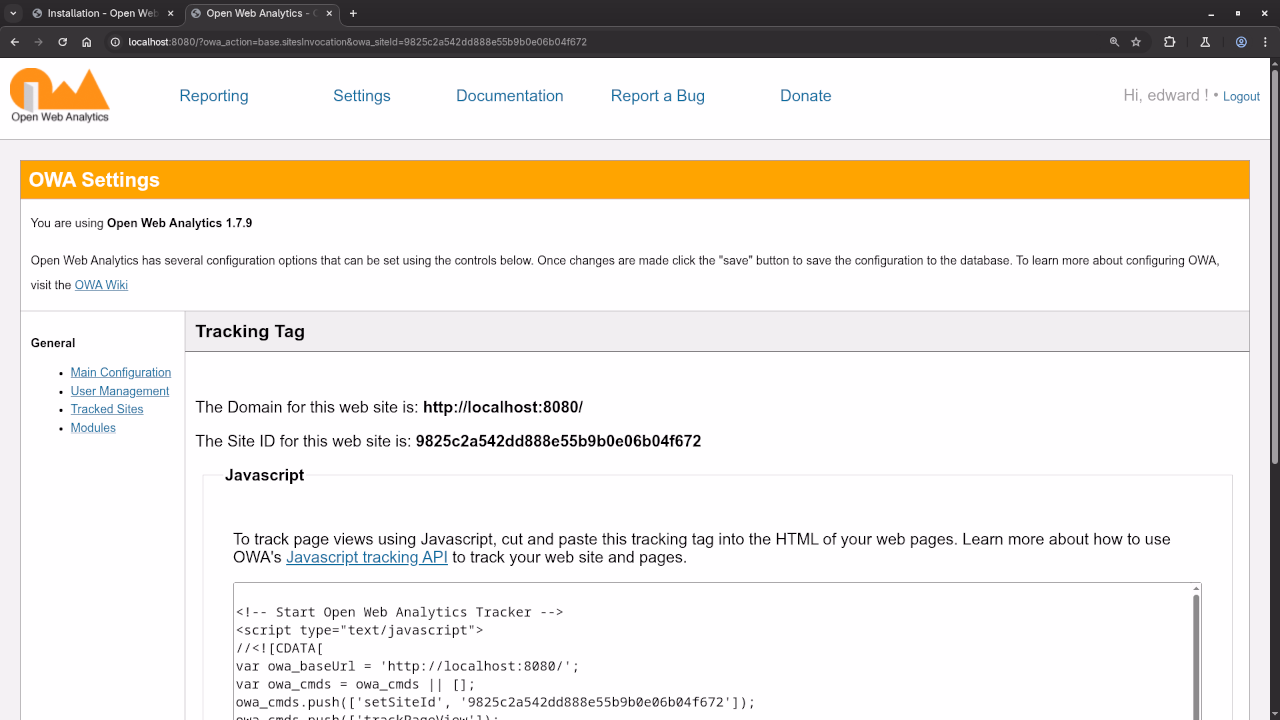The height and width of the screenshot is (720, 1280).
Task: Click the domain text http://localhost:8080/
Action: (x=503, y=407)
